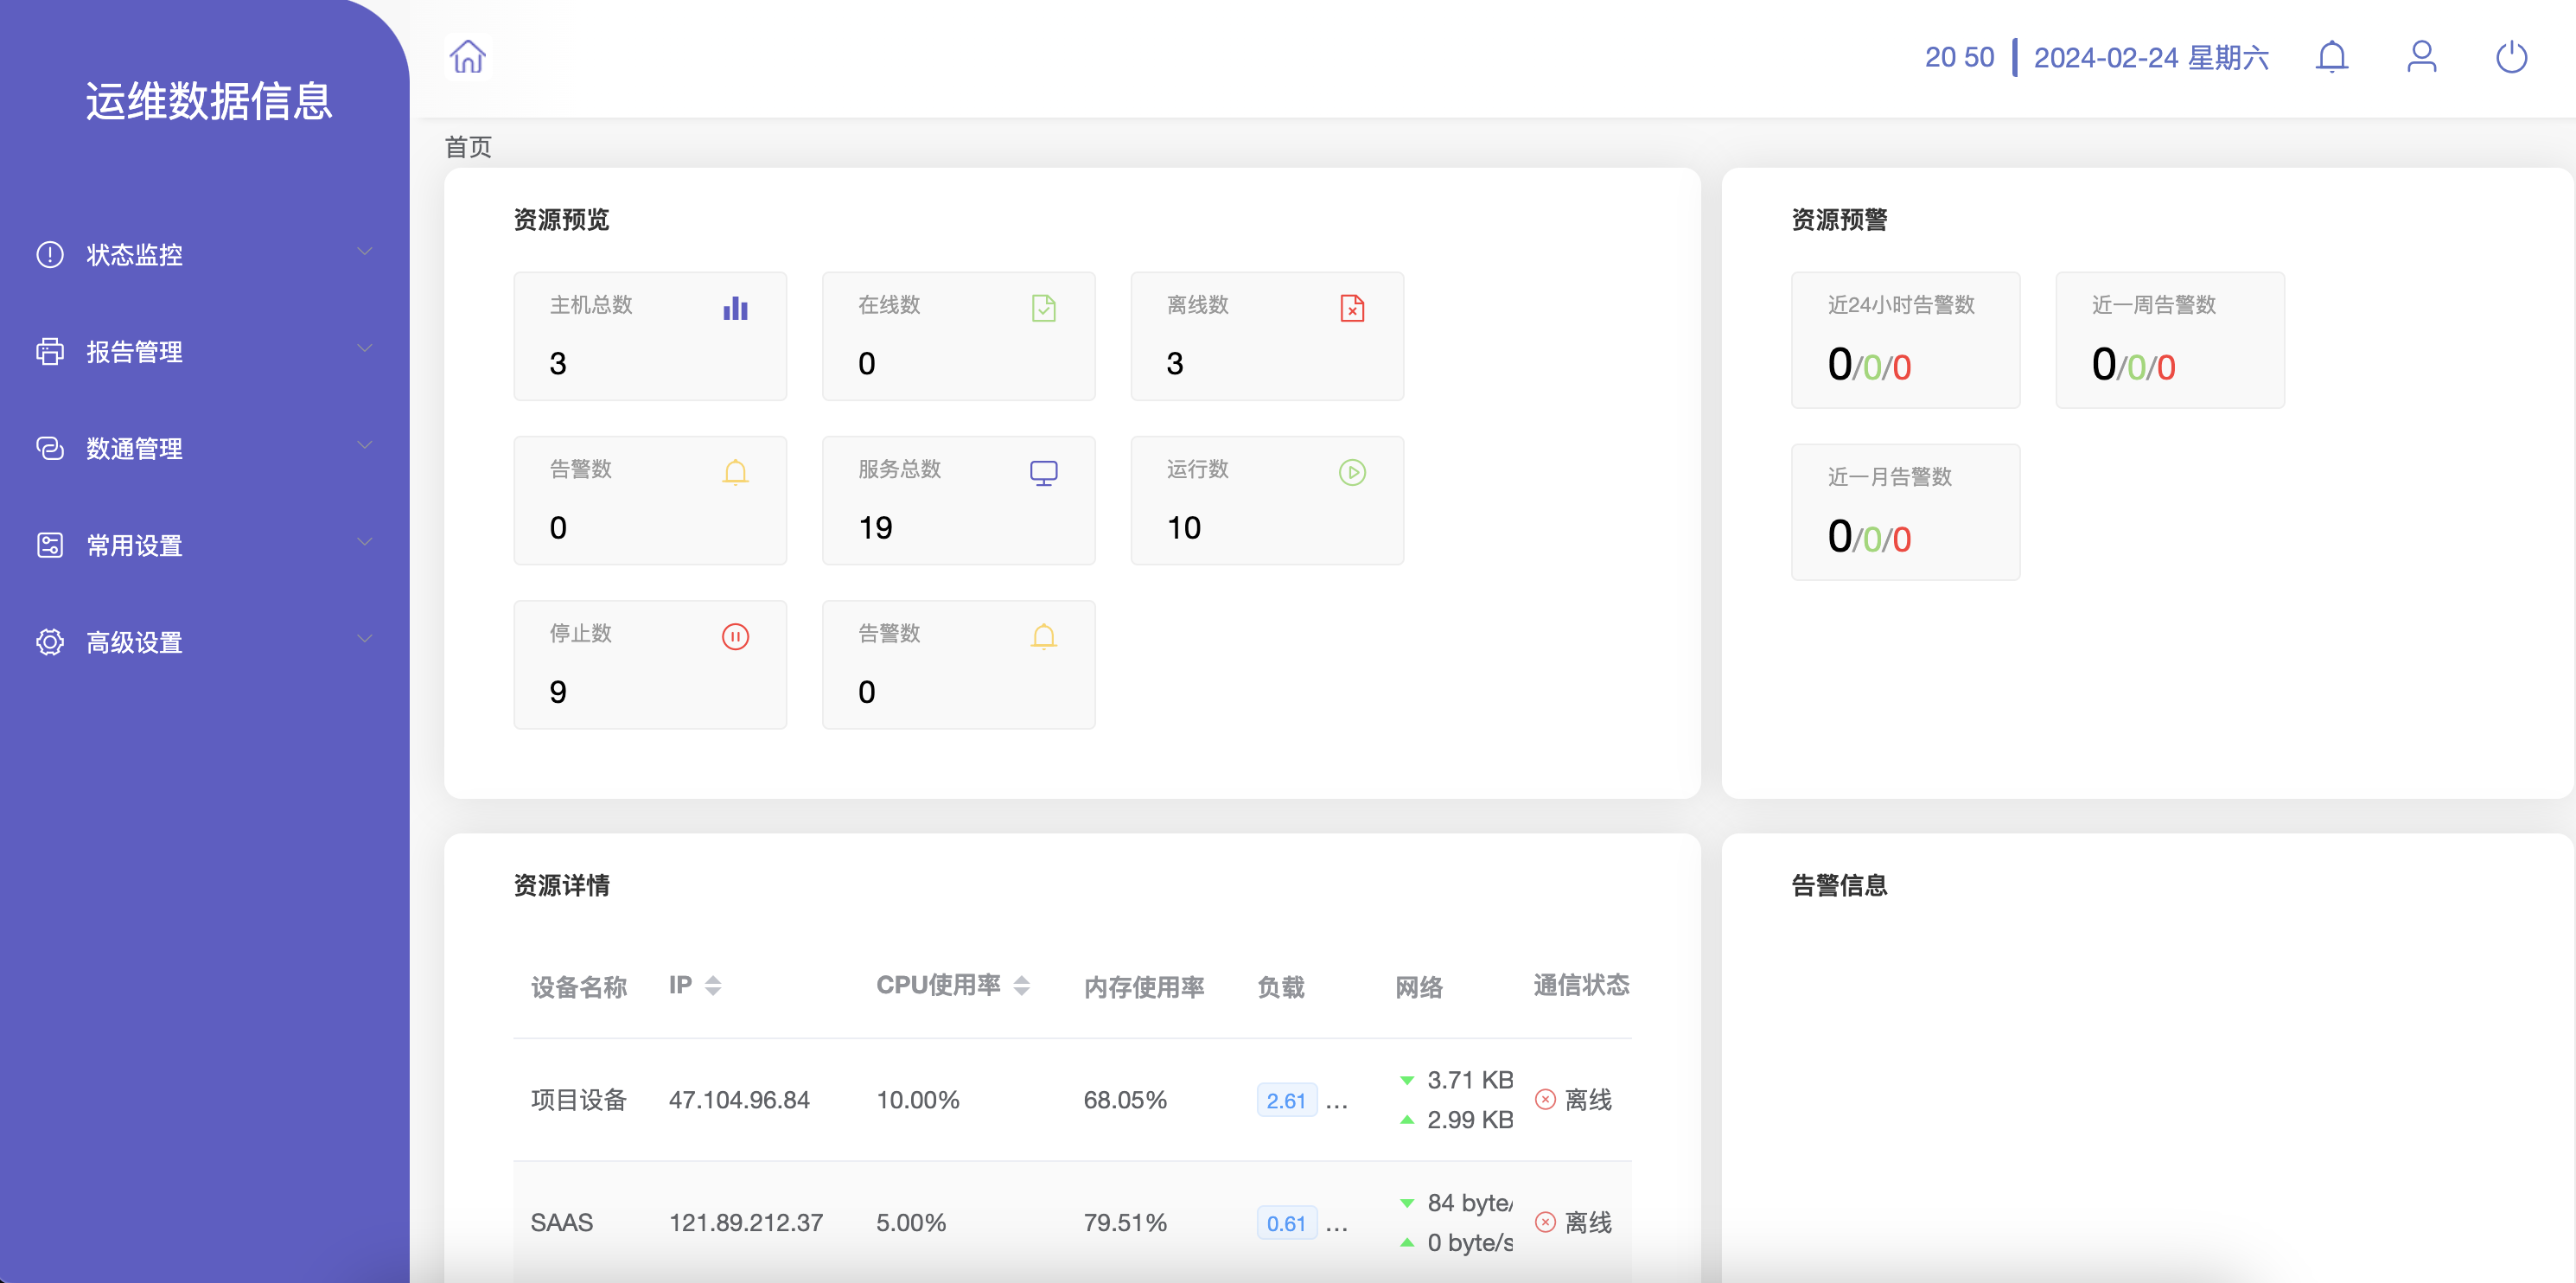This screenshot has height=1283, width=2576.
Task: Click the 告警信息 panel heading
Action: point(1839,885)
